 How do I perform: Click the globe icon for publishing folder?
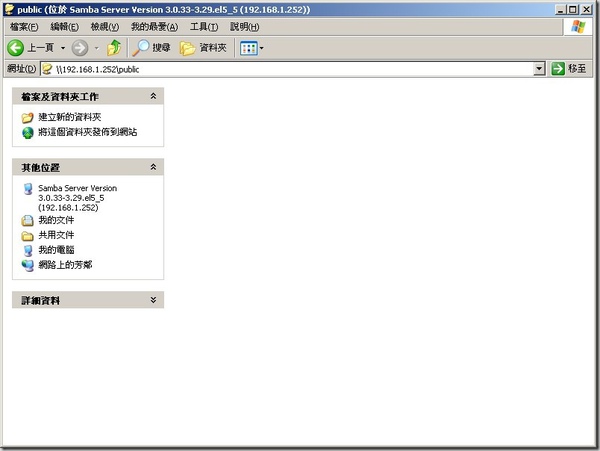(x=28, y=133)
